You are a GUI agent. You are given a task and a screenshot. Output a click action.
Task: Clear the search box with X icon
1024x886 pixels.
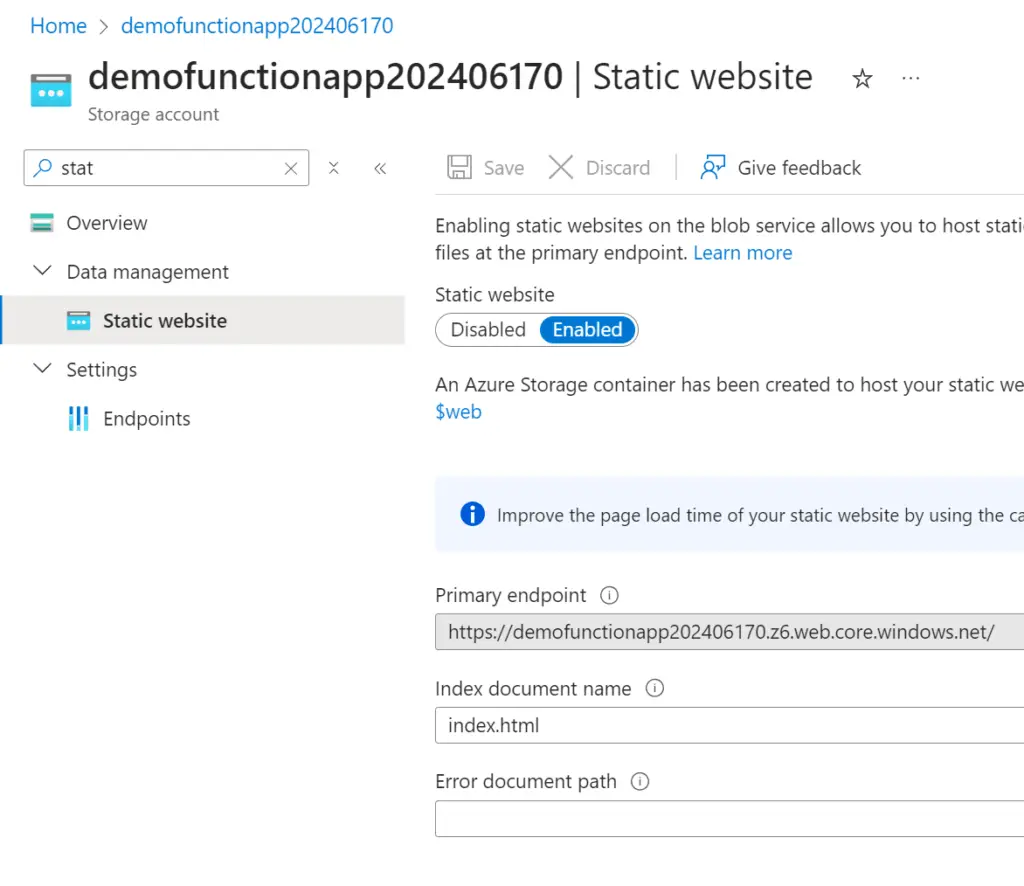point(291,169)
